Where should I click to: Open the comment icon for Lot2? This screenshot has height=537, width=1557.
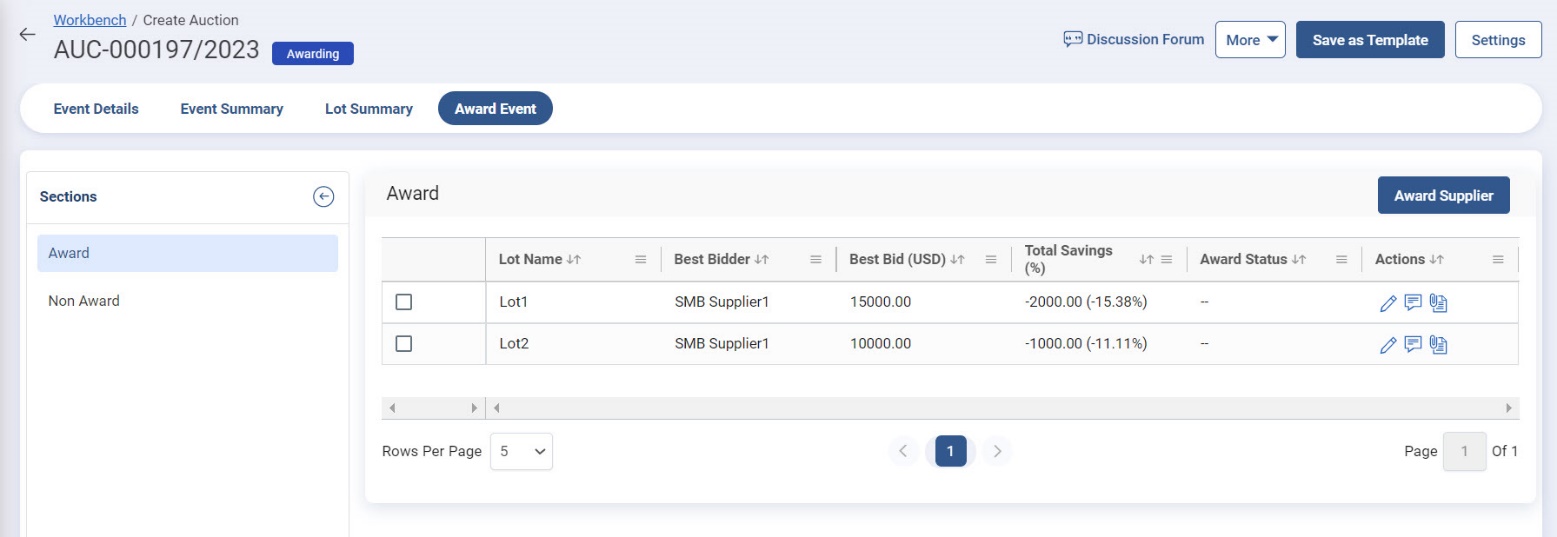point(1413,345)
